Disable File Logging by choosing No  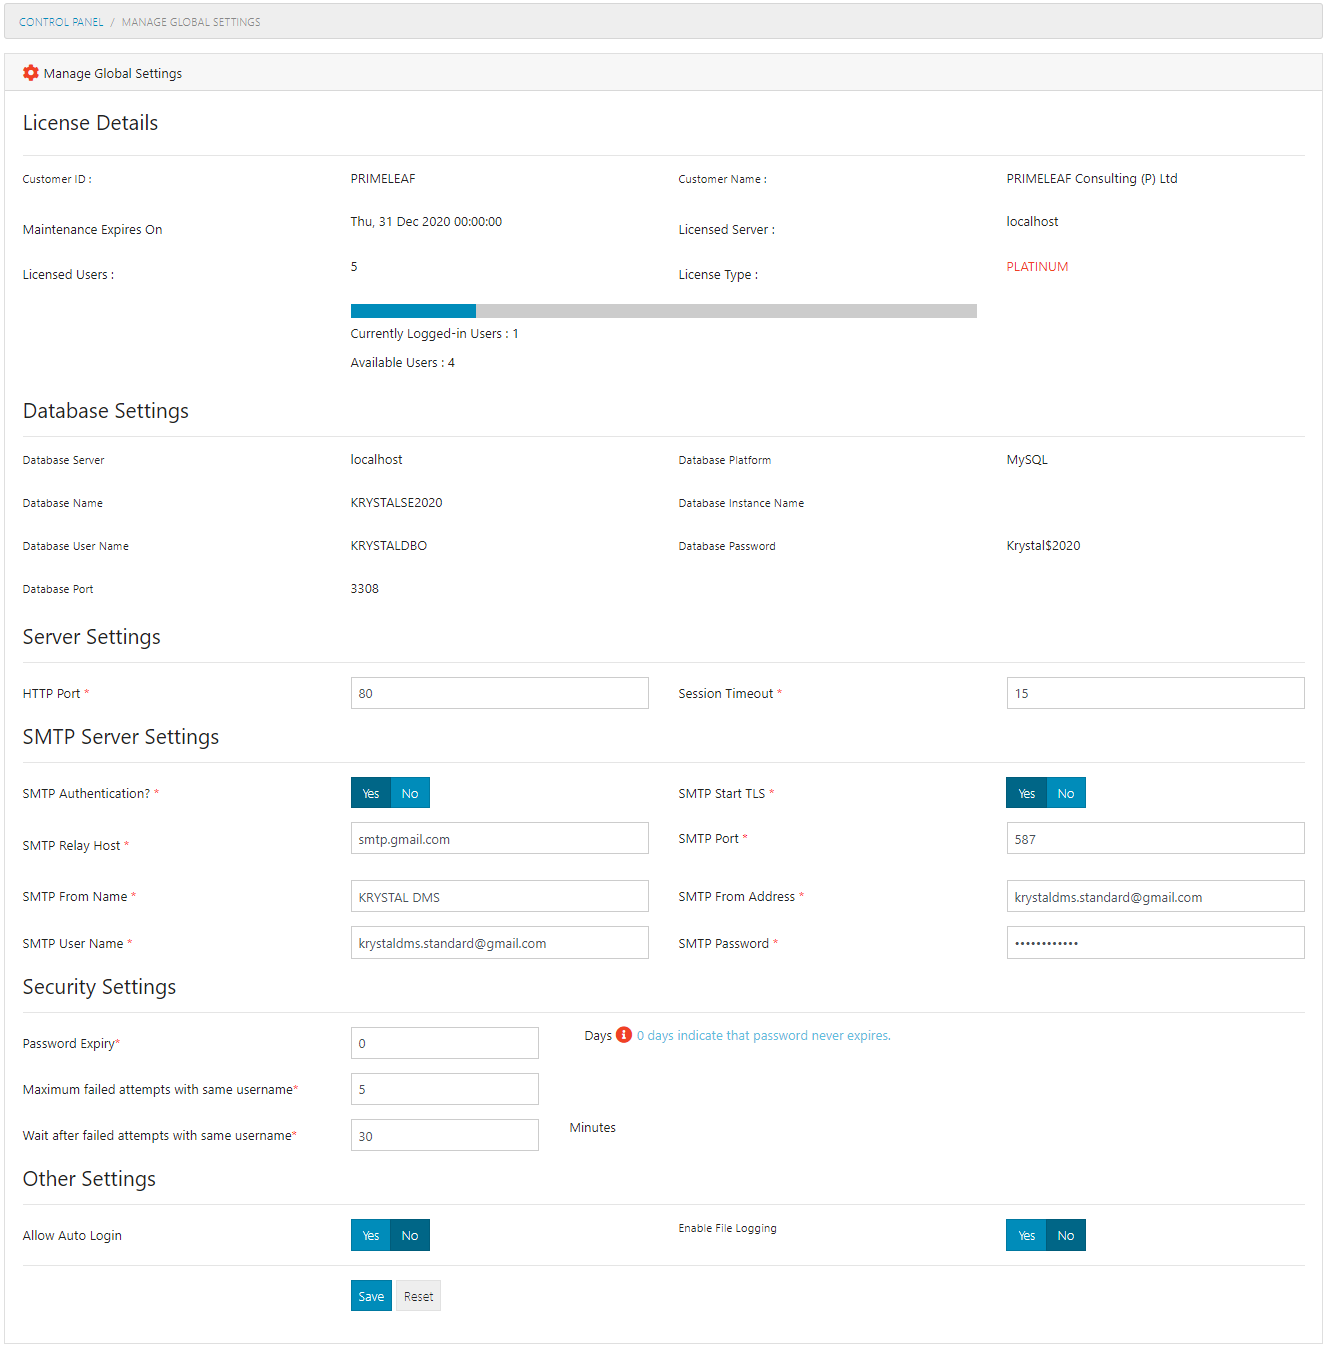pyautogui.click(x=1066, y=1235)
